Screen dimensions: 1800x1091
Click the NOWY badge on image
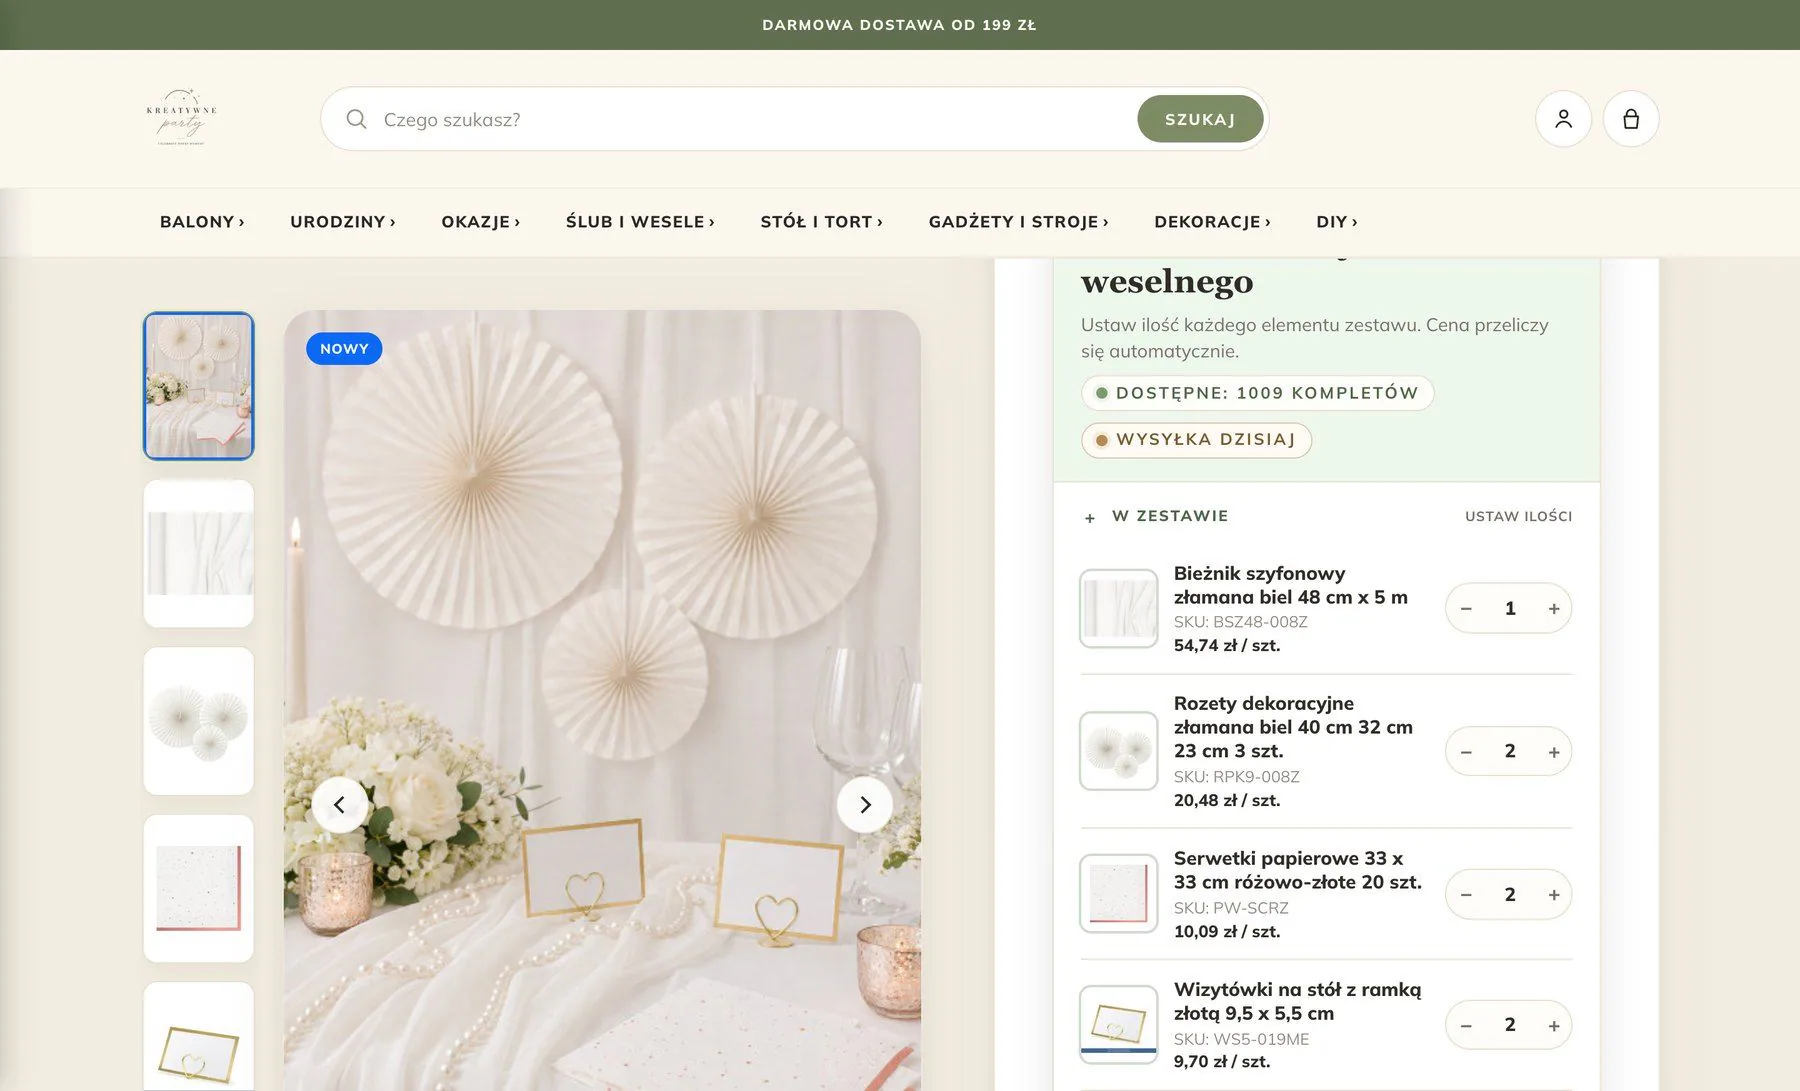point(344,349)
